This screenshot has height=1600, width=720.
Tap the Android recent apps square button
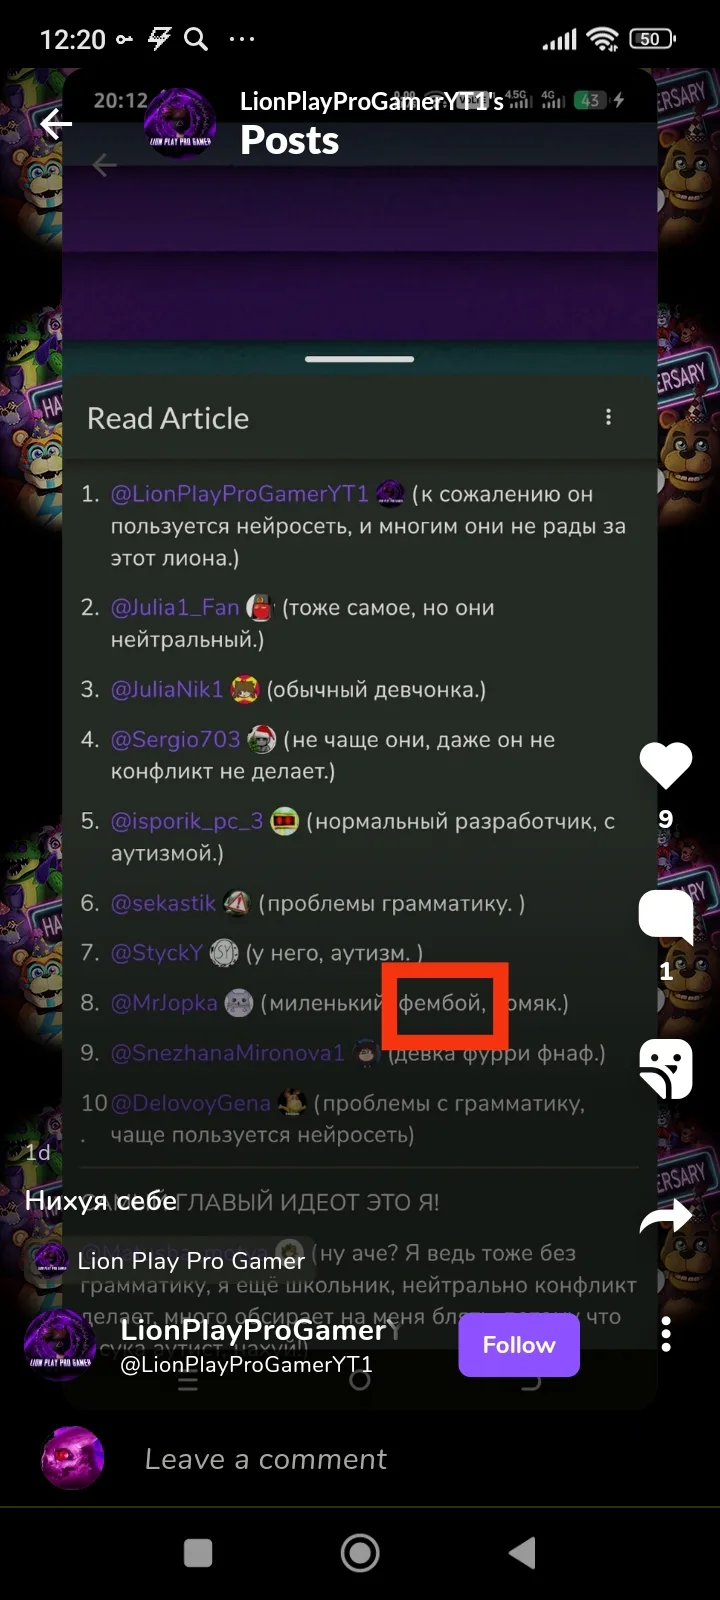tap(198, 1553)
